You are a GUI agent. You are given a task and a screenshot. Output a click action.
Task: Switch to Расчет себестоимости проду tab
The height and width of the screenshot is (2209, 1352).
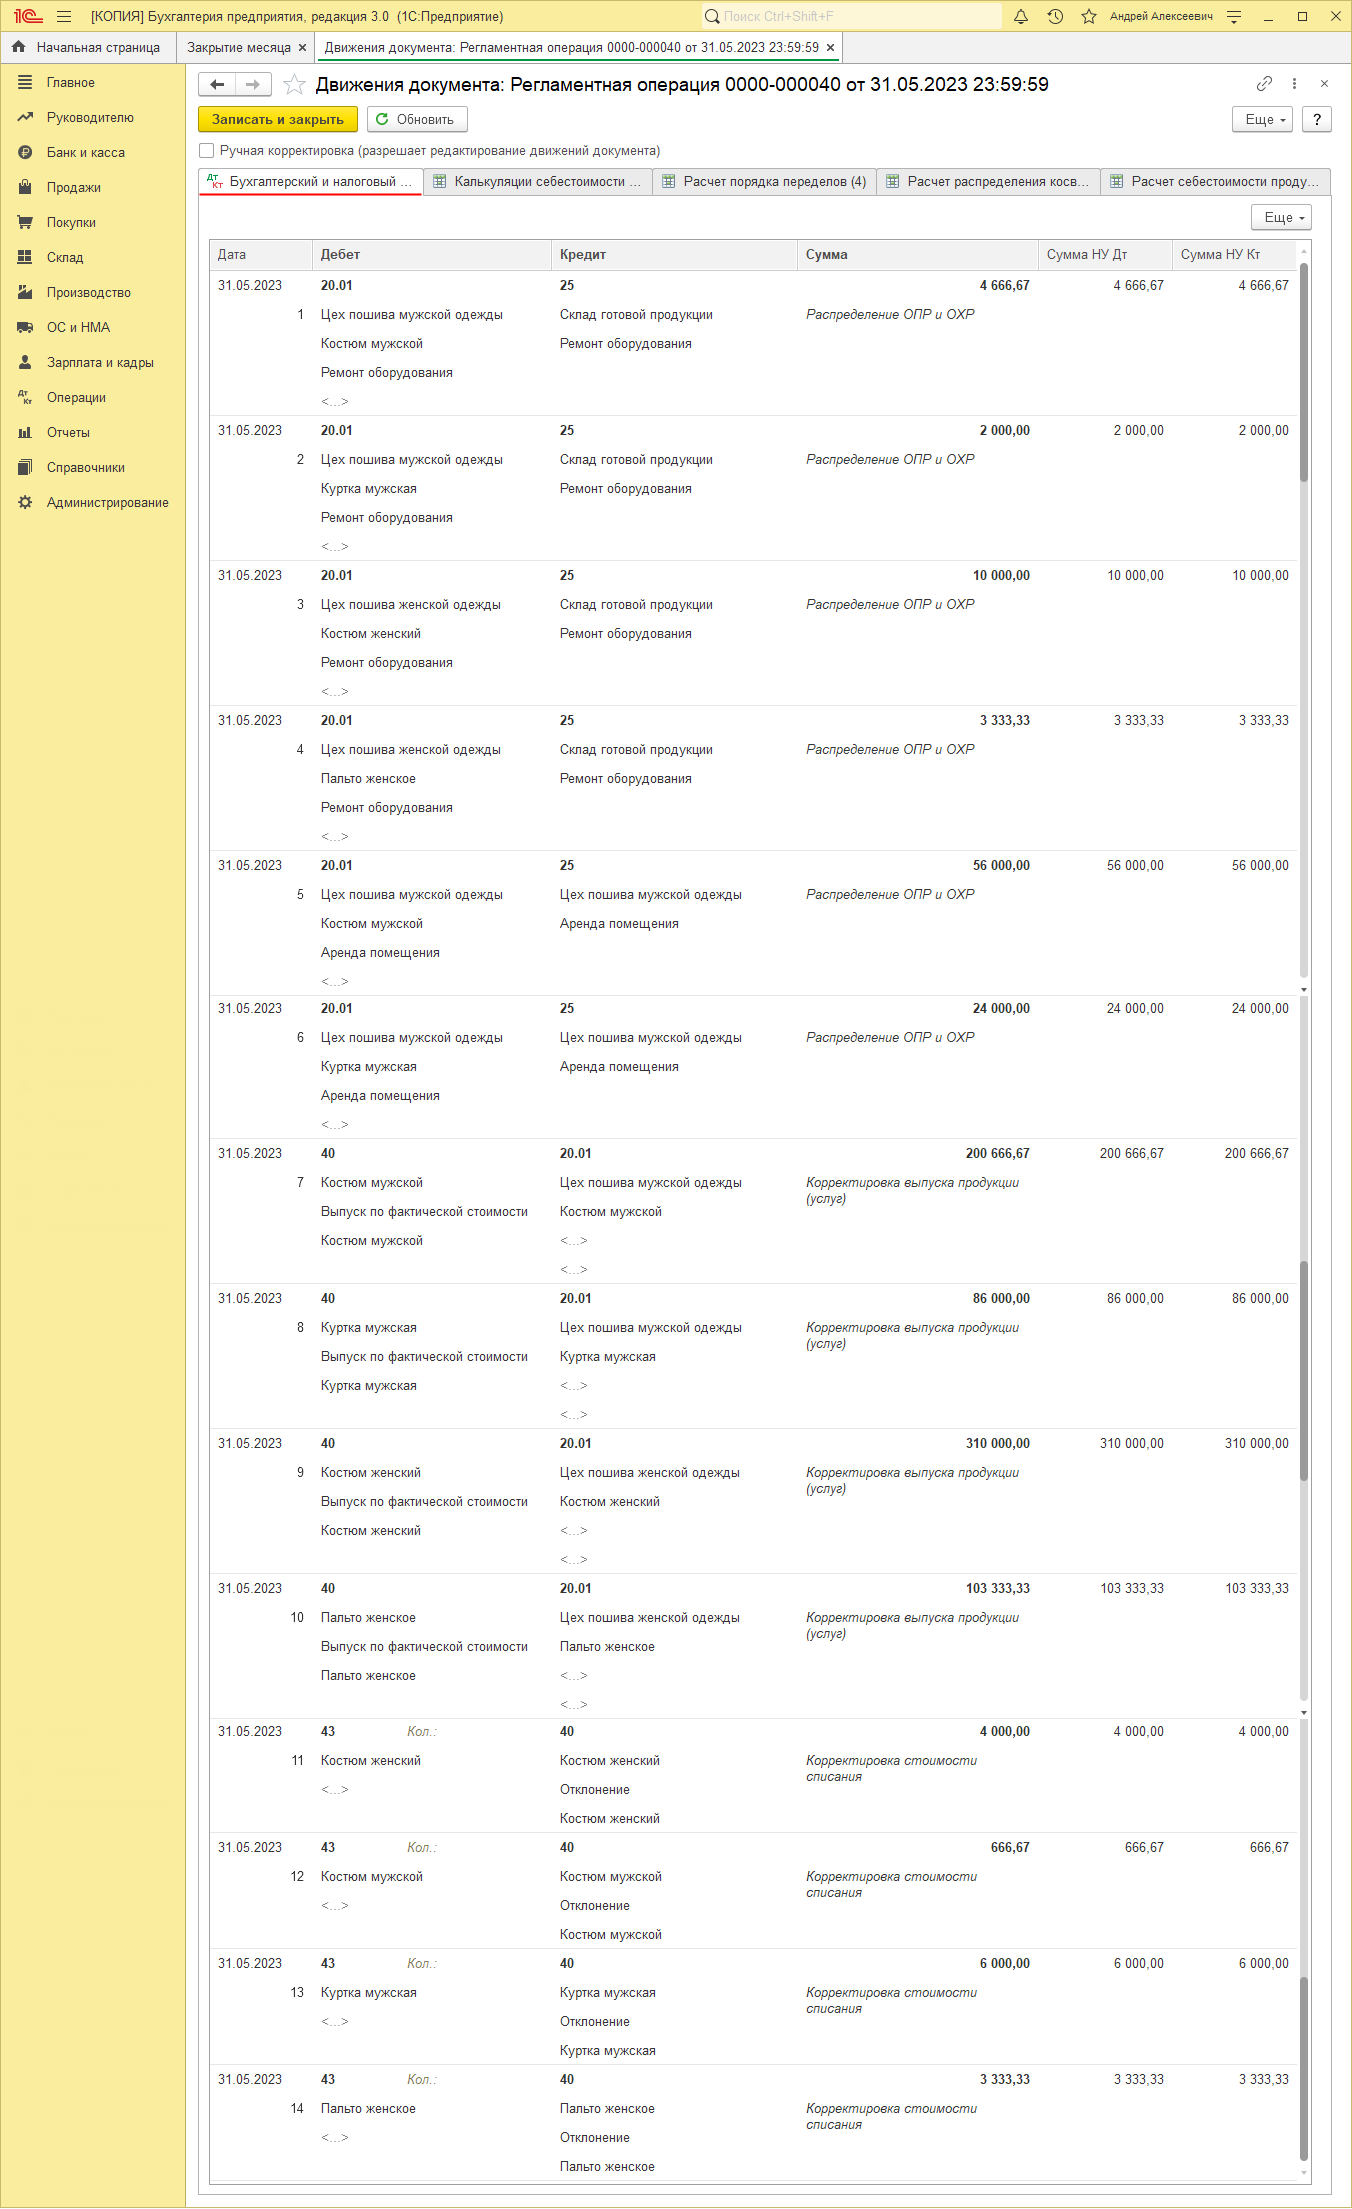pos(1216,182)
